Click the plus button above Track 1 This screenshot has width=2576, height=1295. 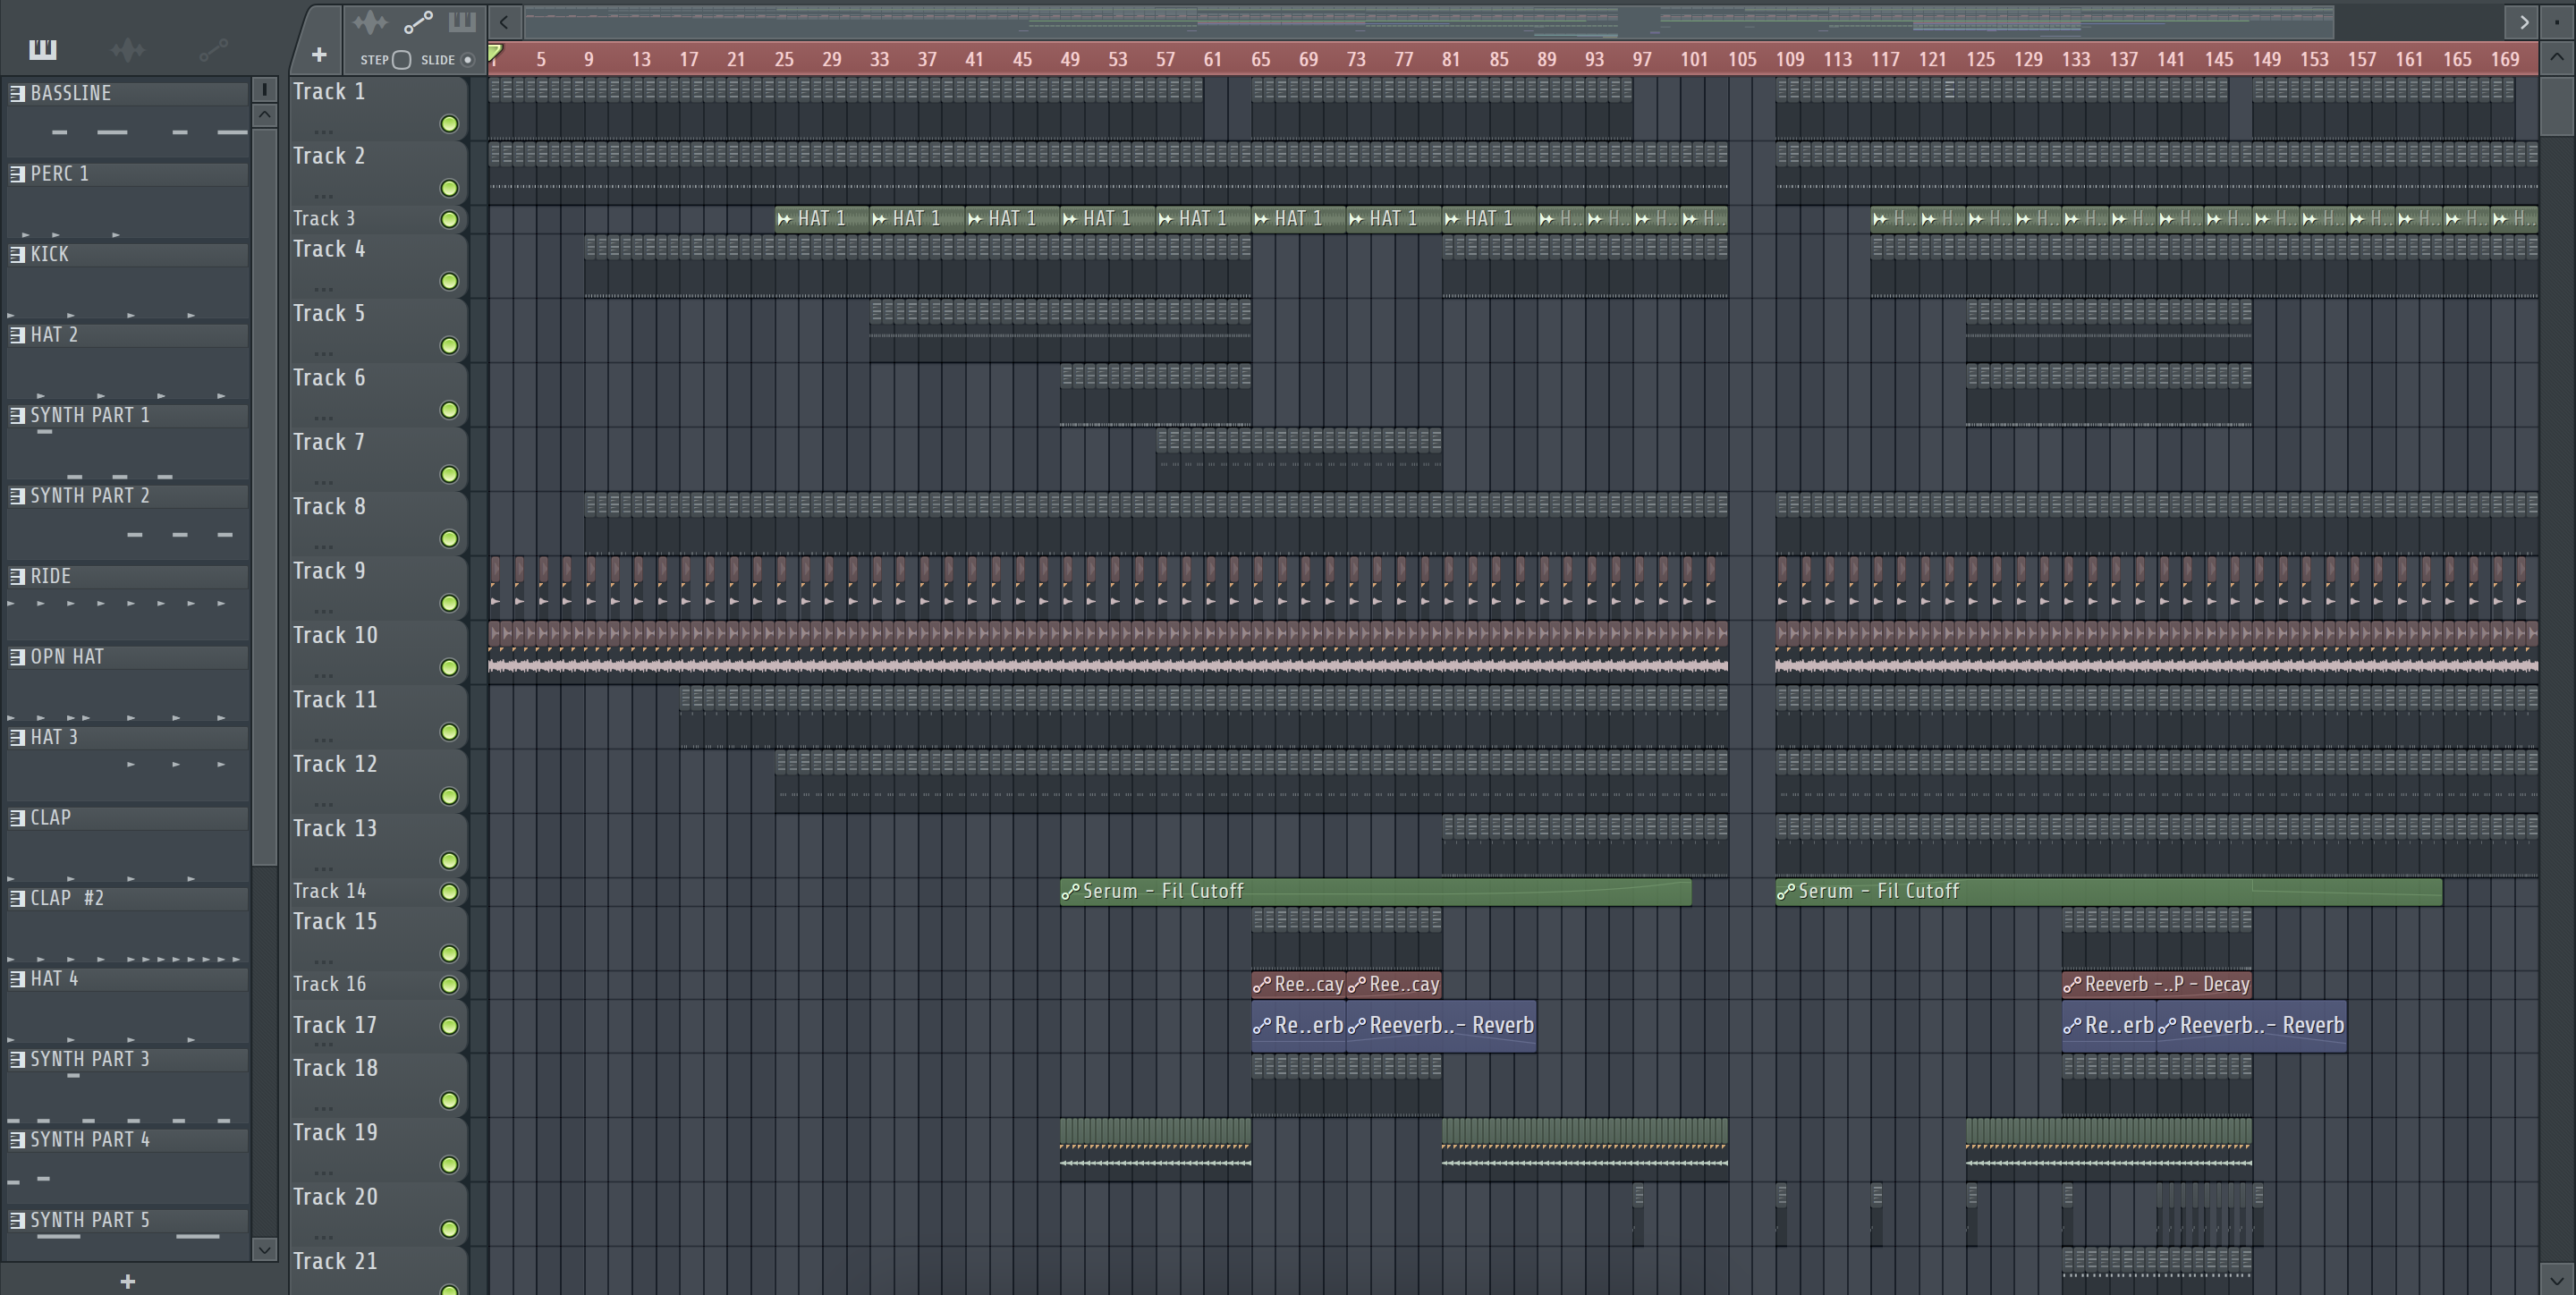coord(319,55)
